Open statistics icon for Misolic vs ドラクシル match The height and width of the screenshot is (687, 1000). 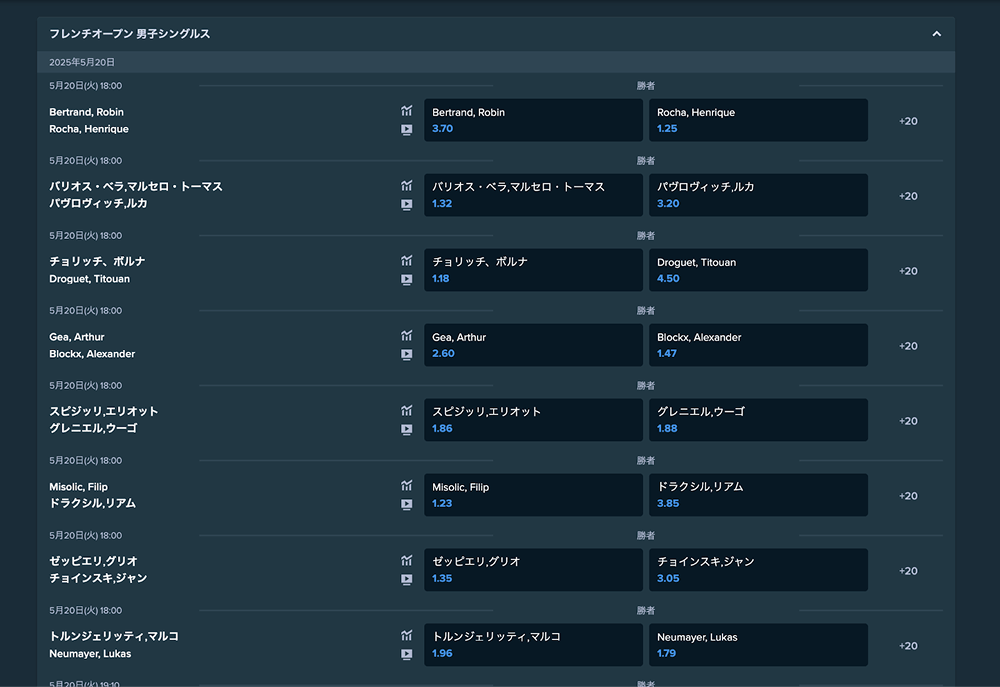click(x=406, y=485)
